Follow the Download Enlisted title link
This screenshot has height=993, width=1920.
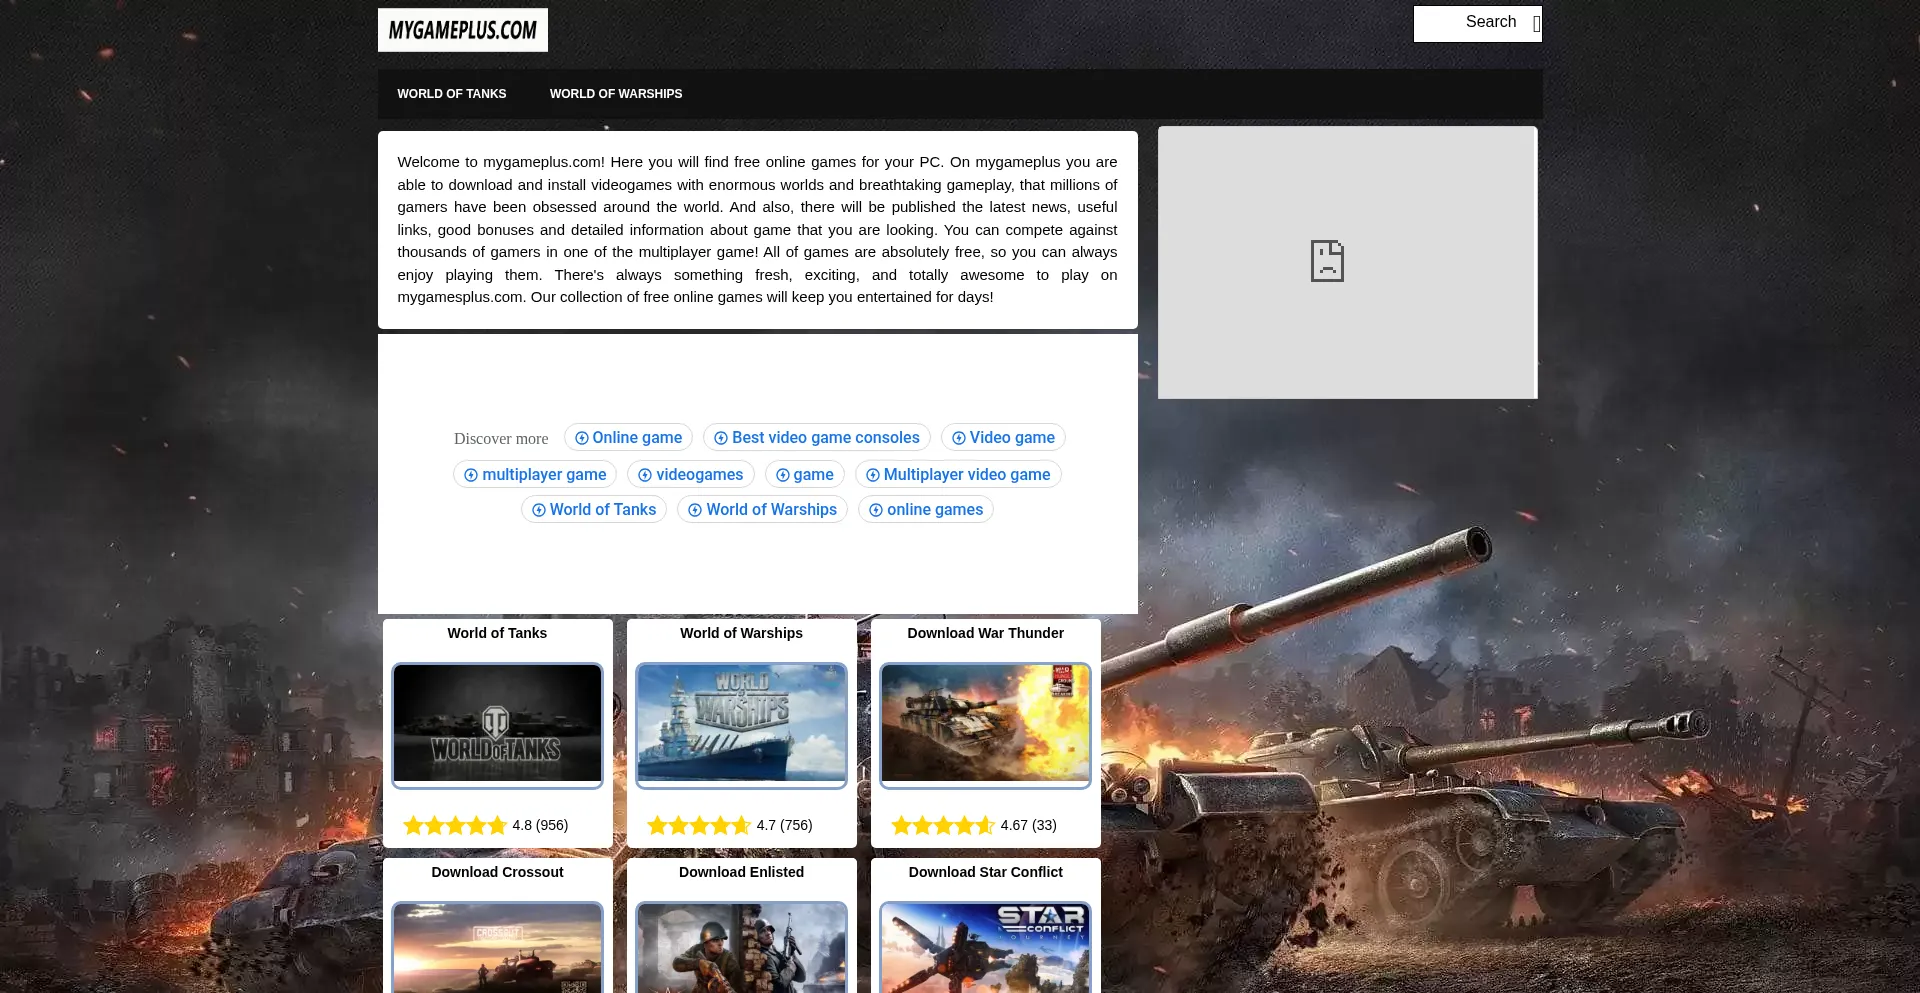[741, 872]
